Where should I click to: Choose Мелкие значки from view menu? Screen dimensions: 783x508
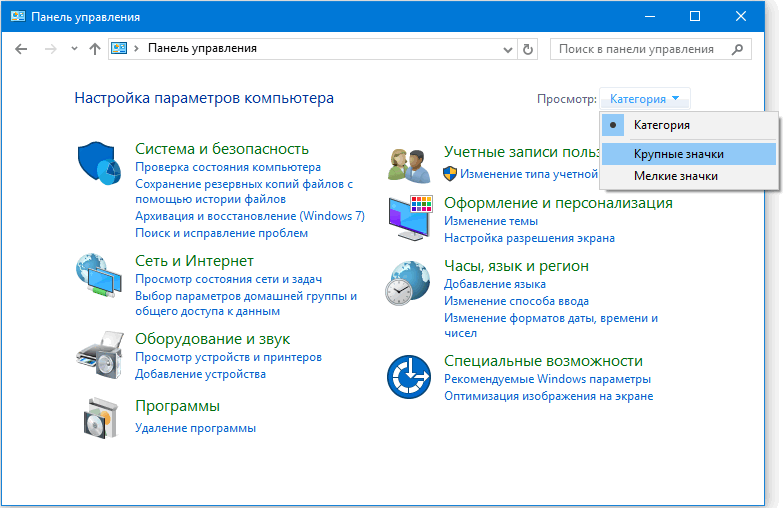coord(675,176)
